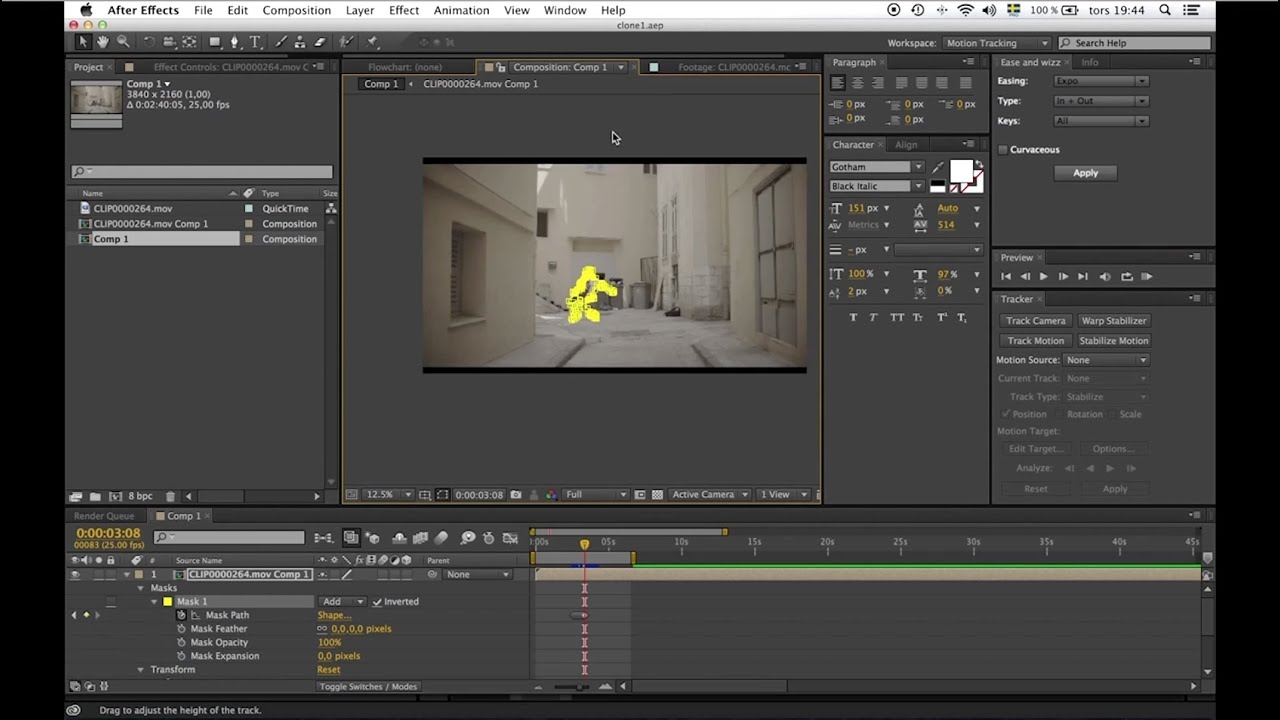Click the Search Help field
The height and width of the screenshot is (720, 1280).
pos(1135,43)
